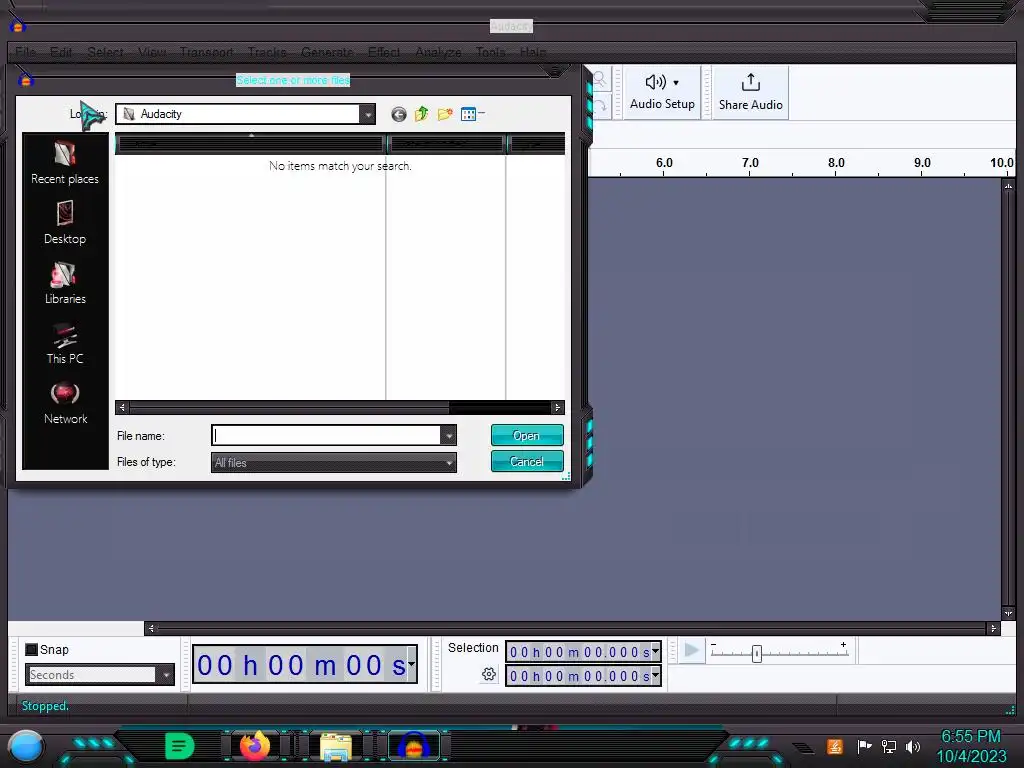This screenshot has height=768, width=1024.
Task: Select the Desktop shortcut in the dialog sidebar
Action: coord(65,223)
